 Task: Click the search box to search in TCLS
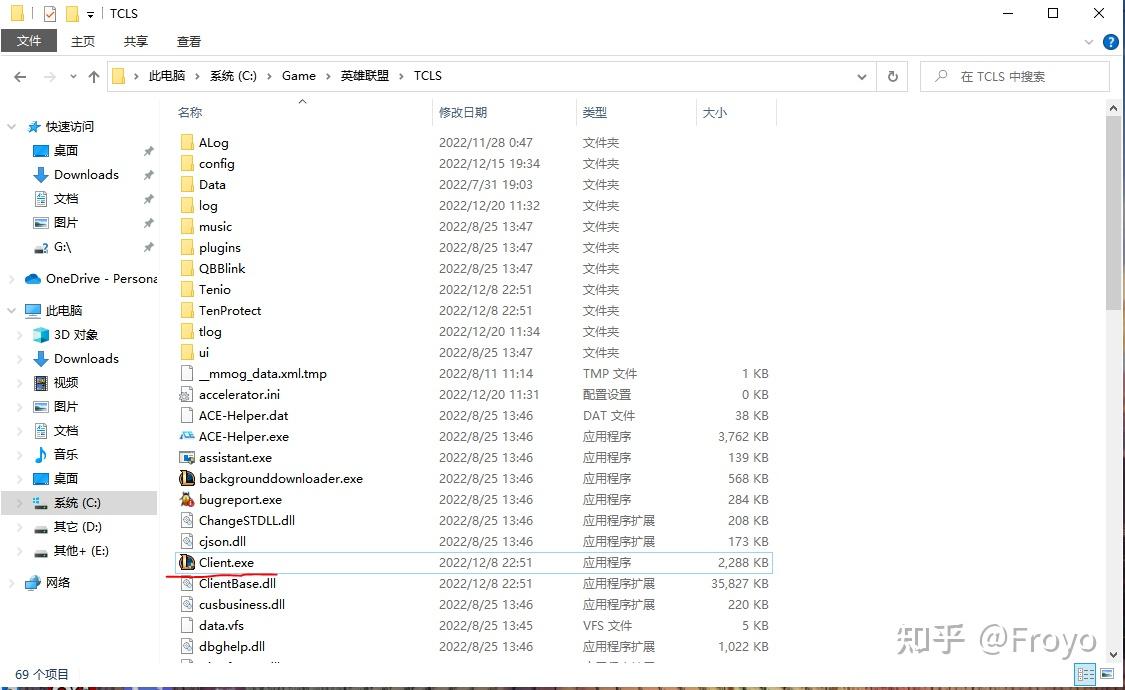pyautogui.click(x=1013, y=76)
